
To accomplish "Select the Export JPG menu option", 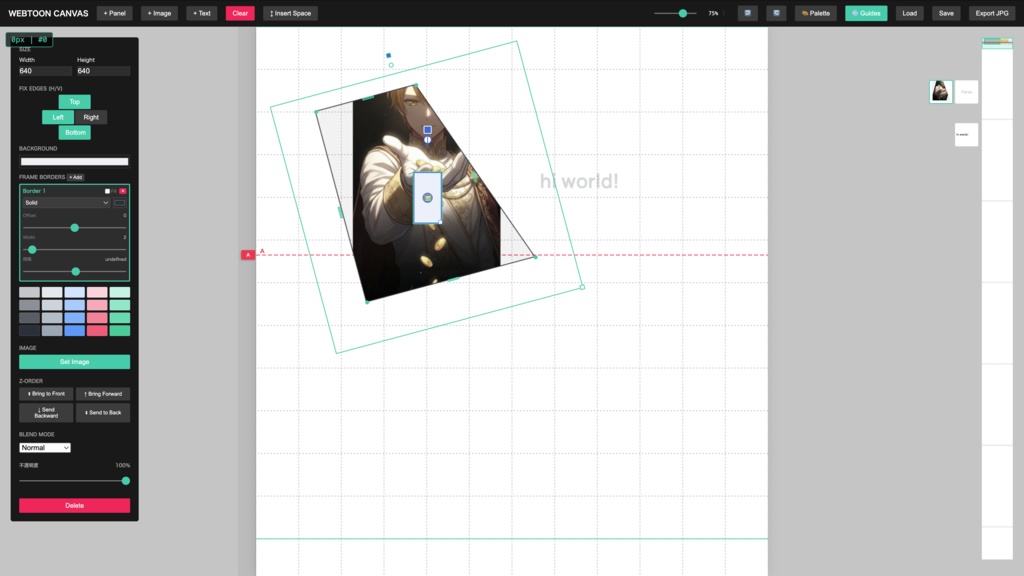I will pos(991,13).
